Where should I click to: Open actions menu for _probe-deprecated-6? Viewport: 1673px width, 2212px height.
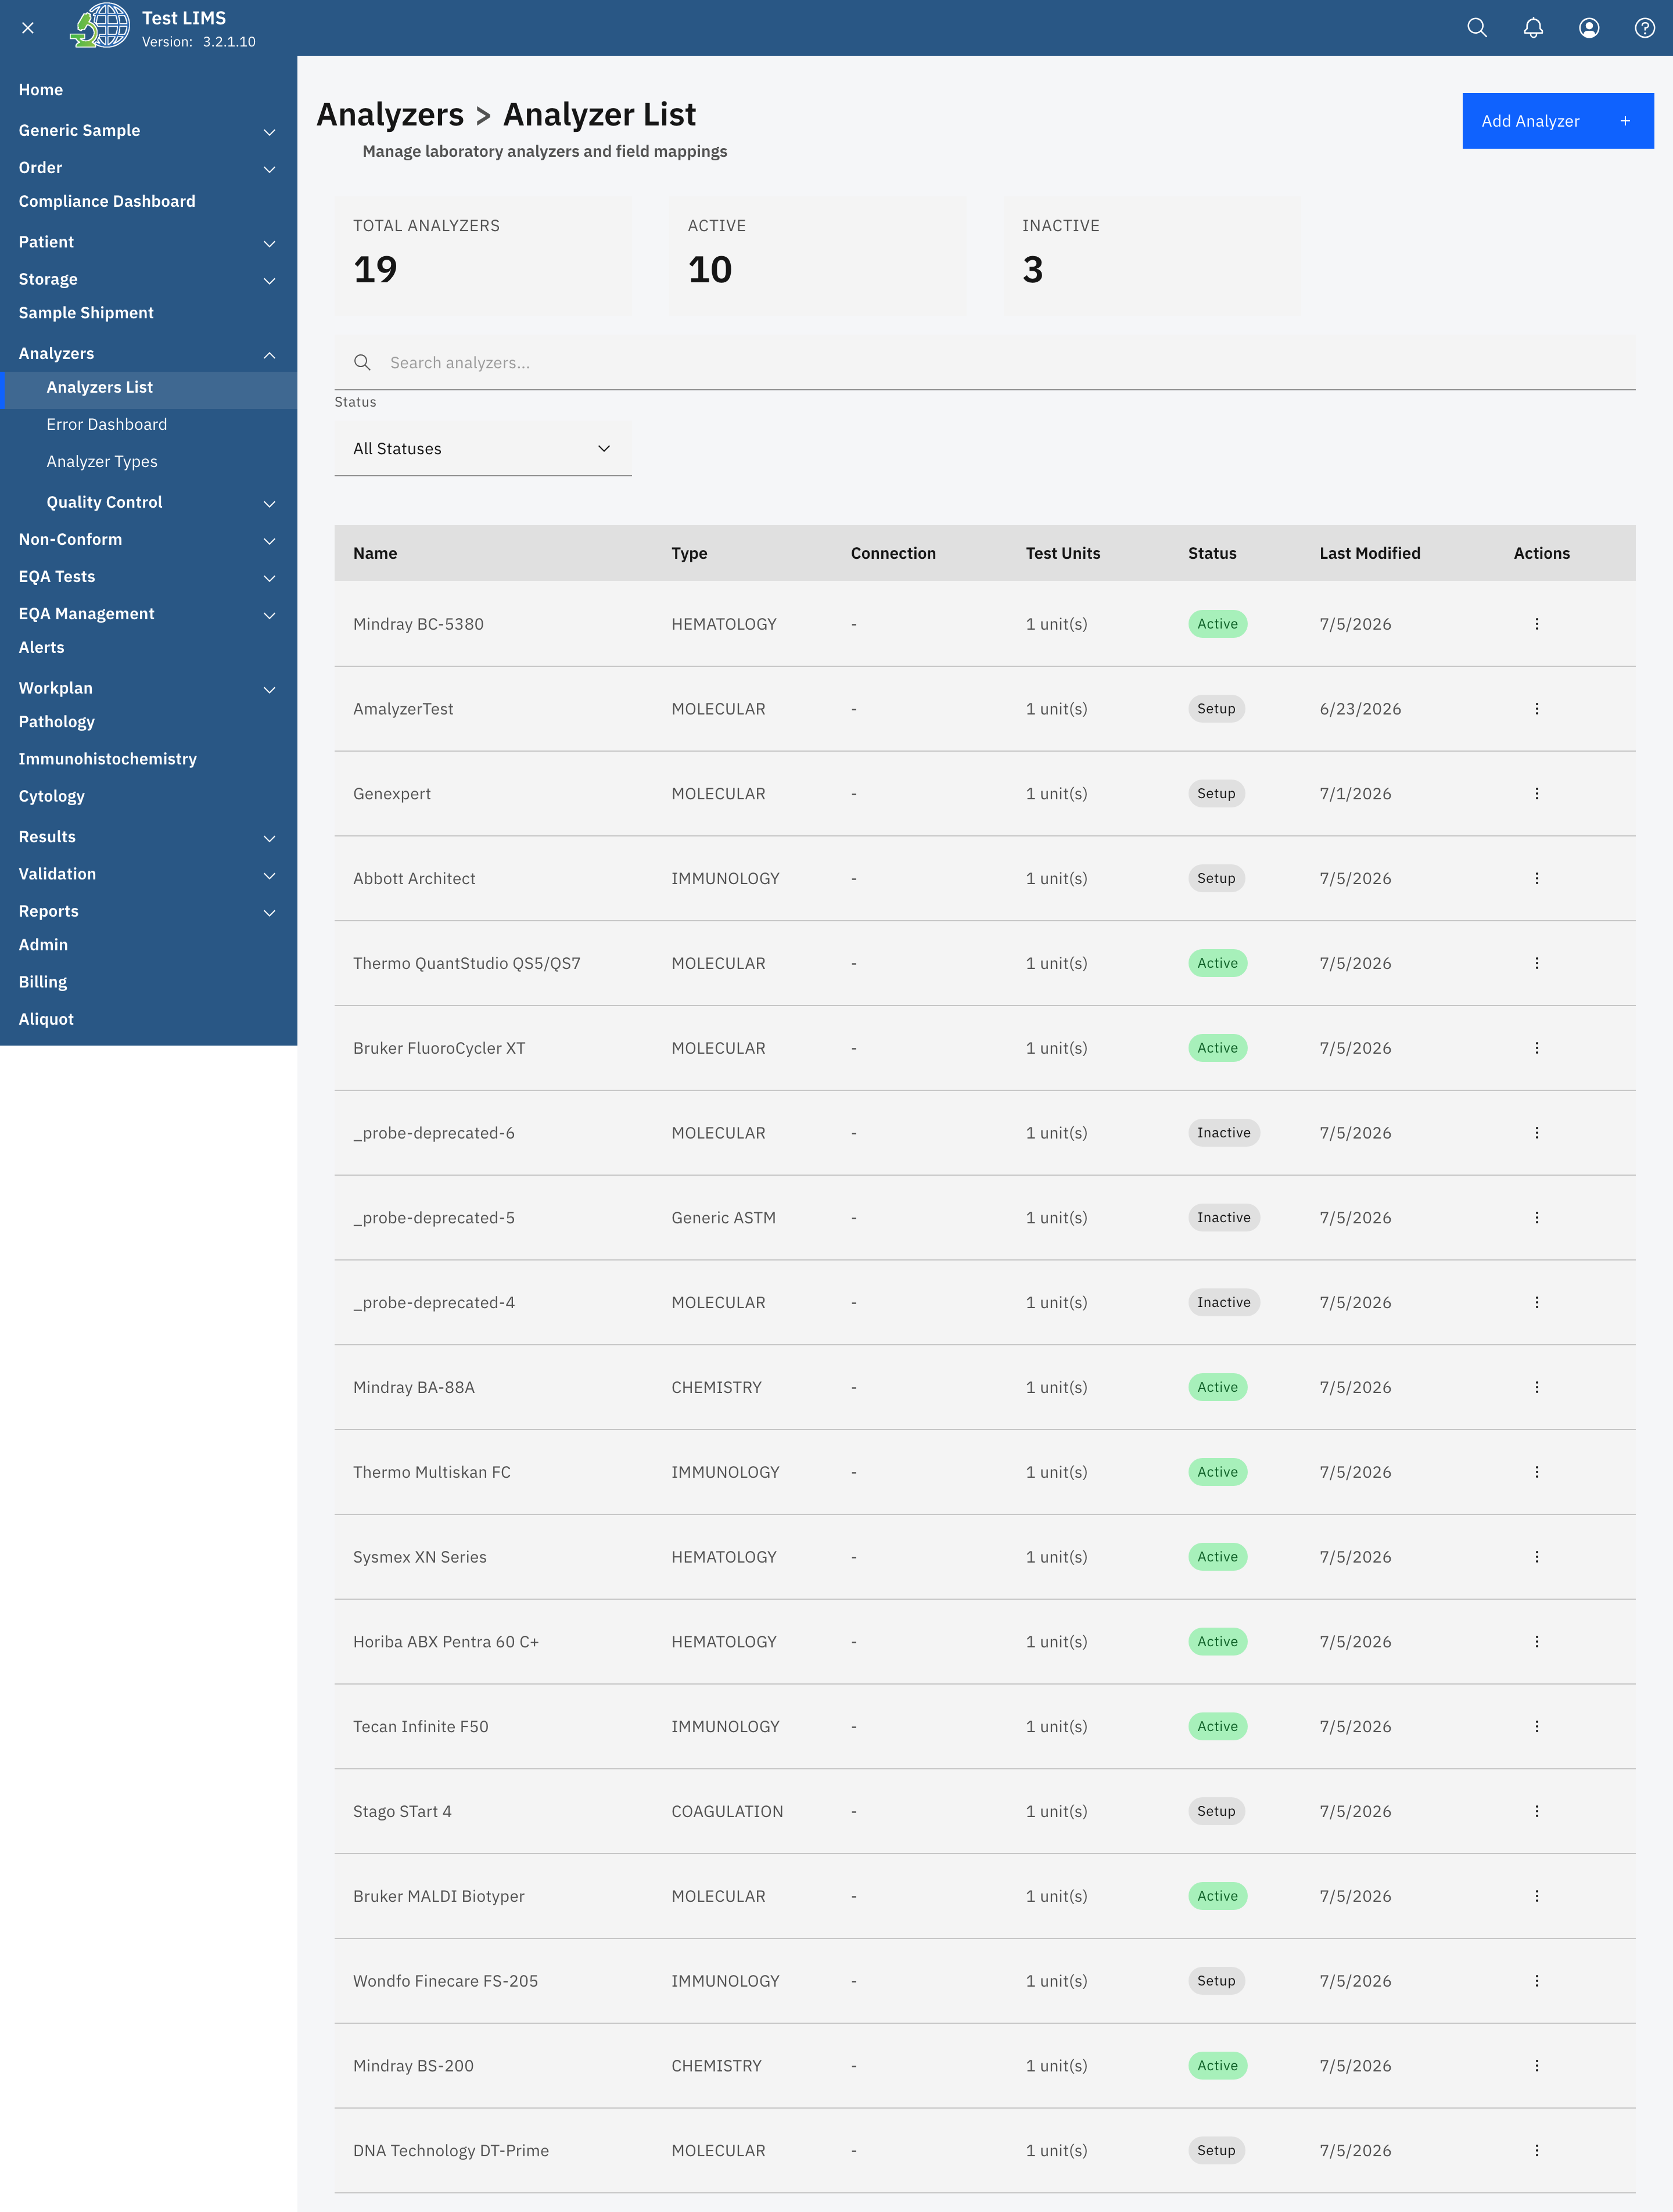click(1537, 1133)
